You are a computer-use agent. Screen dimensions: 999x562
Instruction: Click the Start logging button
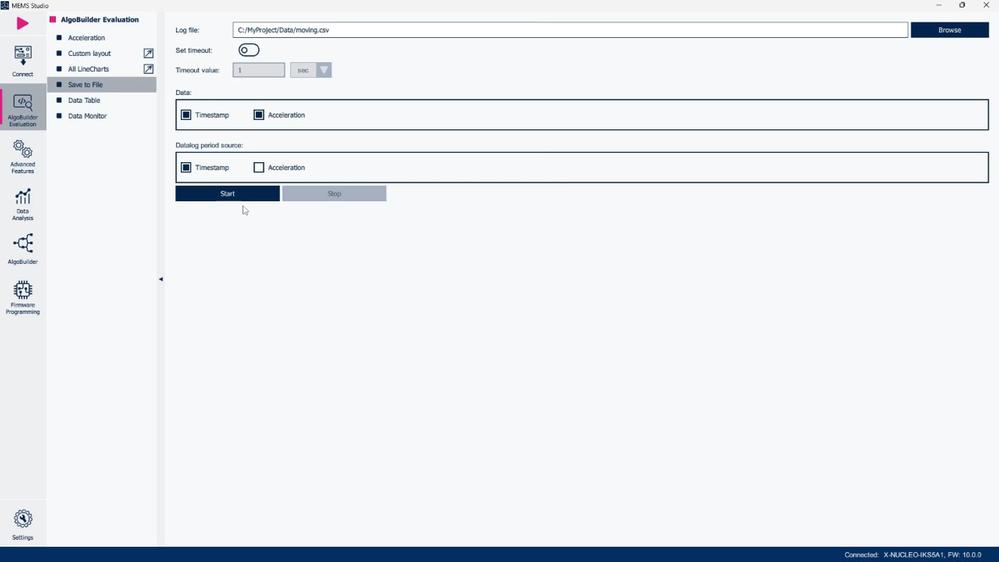click(227, 194)
